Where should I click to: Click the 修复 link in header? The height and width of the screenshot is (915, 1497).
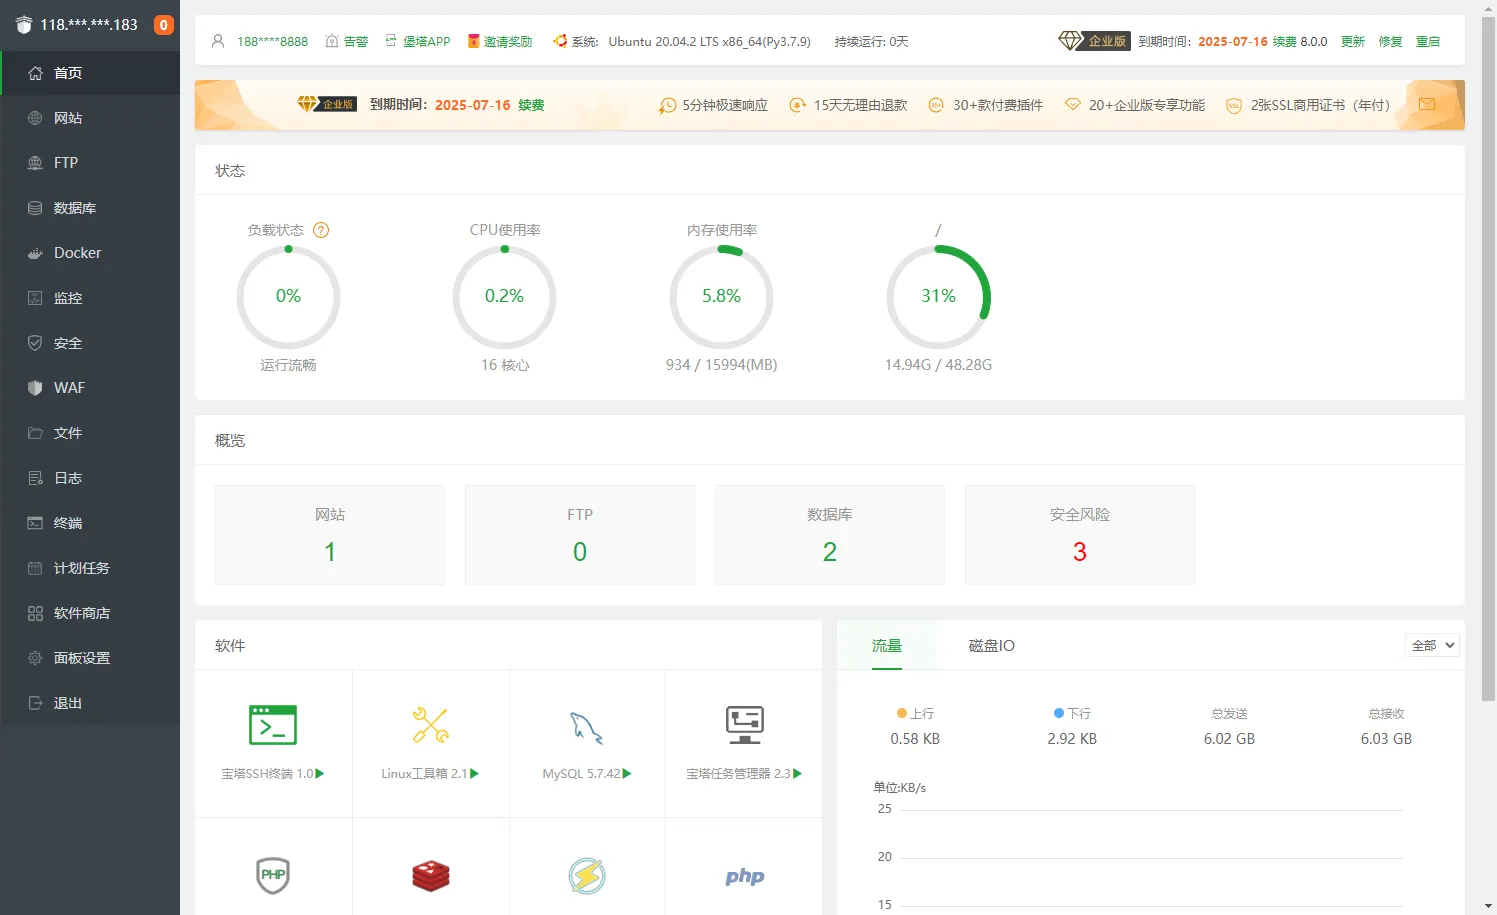pyautogui.click(x=1390, y=42)
